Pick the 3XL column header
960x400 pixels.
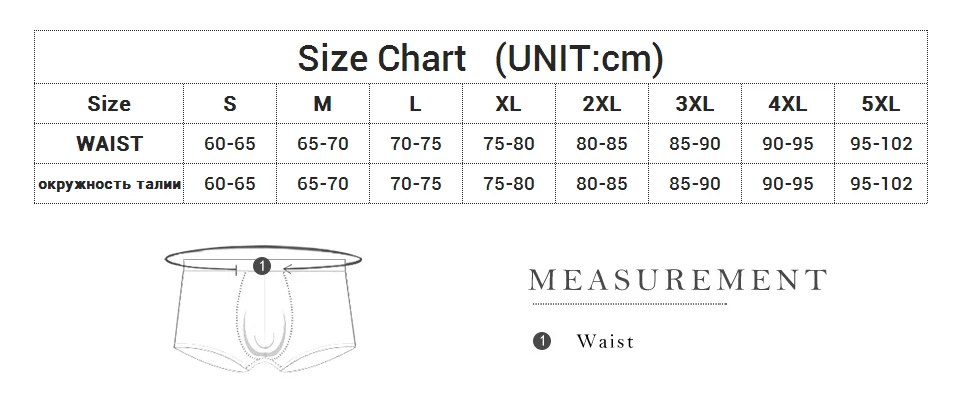click(x=694, y=103)
